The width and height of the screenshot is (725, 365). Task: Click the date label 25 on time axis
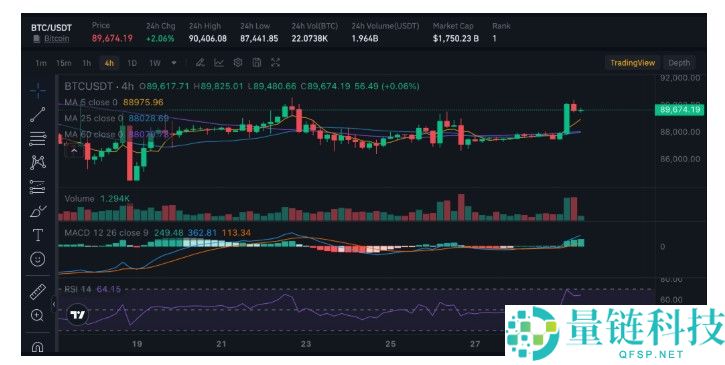pos(391,344)
